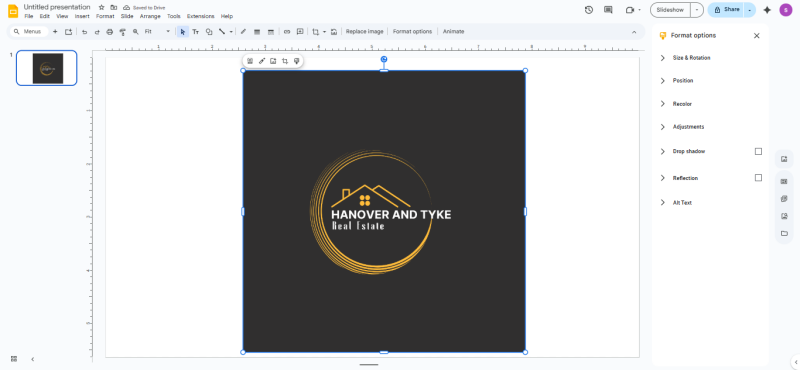Screen dimensions: 800x370
Task: Enable the Drop shadow checkbox
Action: (758, 152)
